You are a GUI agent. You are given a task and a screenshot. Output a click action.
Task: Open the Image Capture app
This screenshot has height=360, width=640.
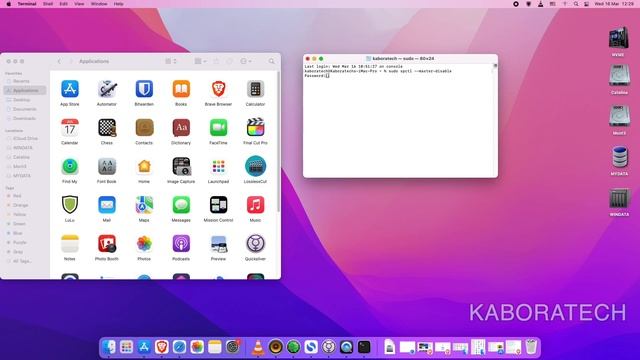[x=181, y=167]
